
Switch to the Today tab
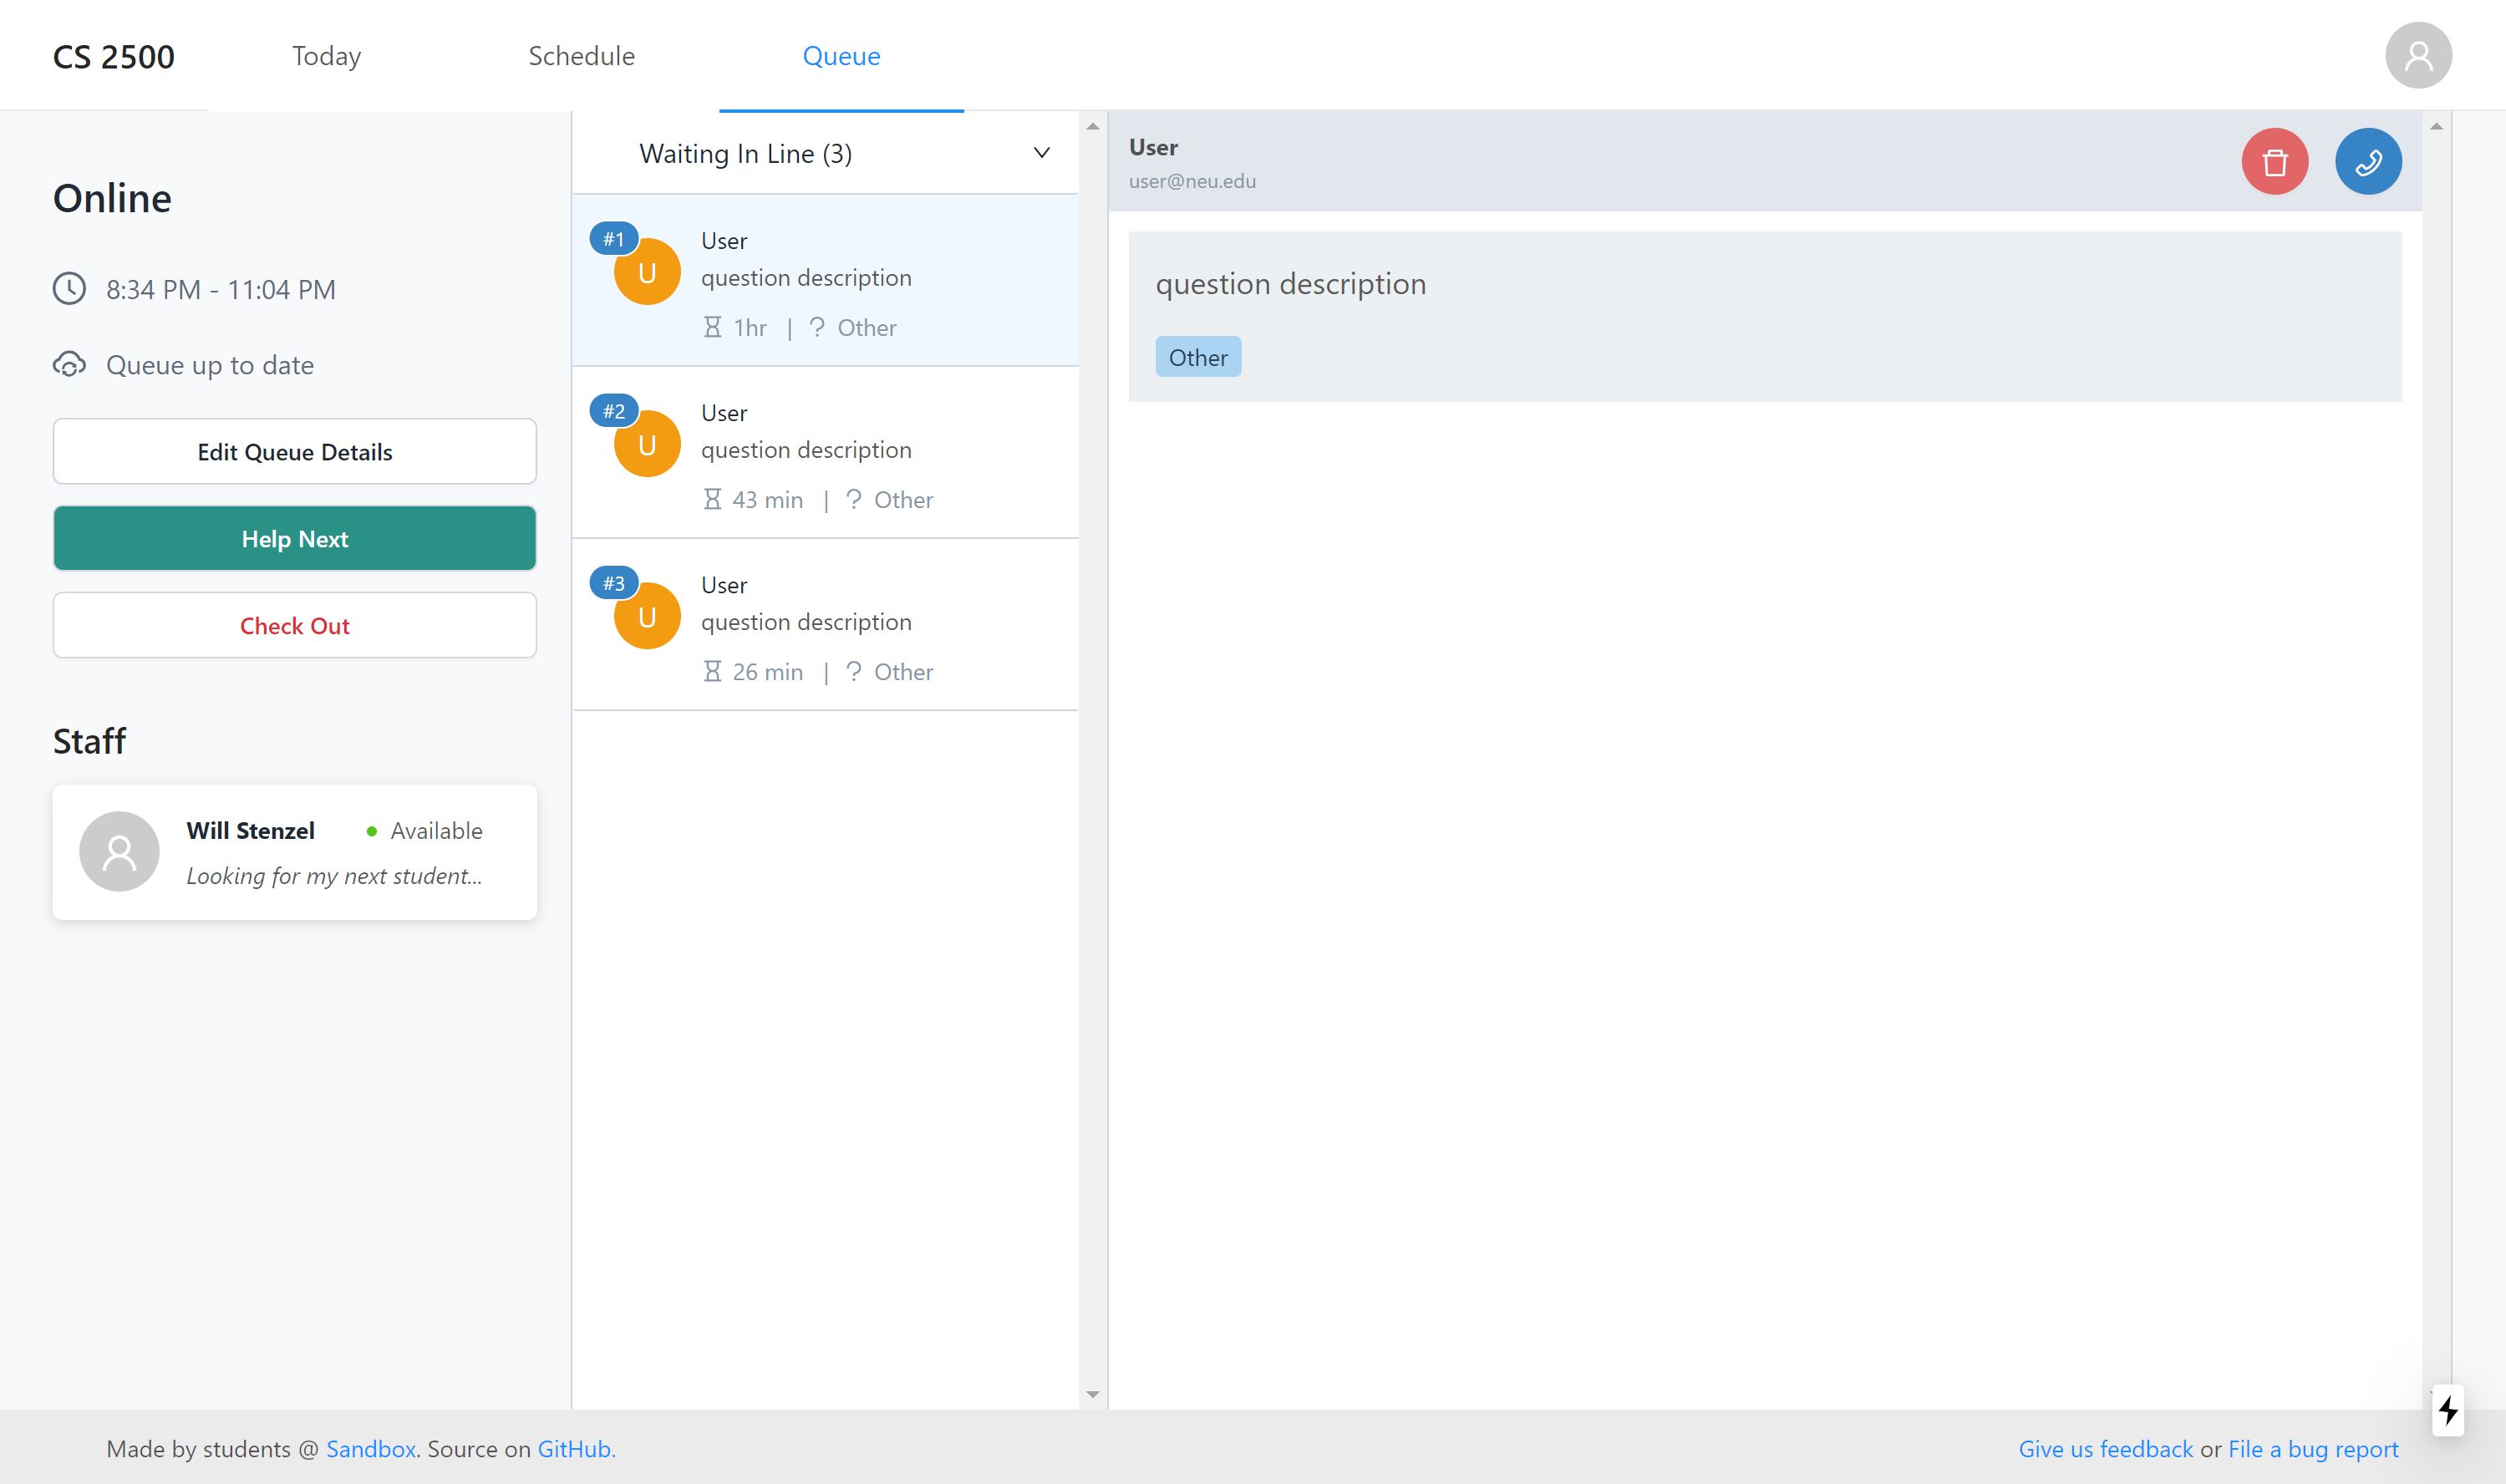coord(326,56)
